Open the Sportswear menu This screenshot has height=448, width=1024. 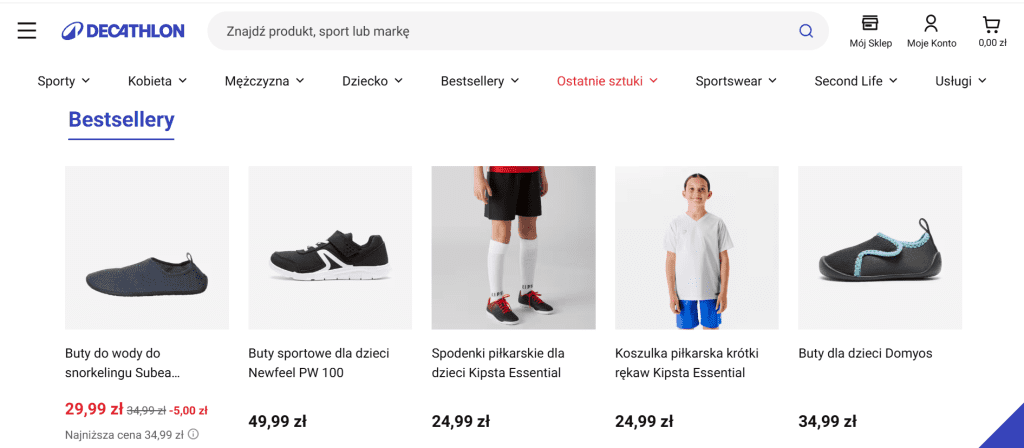(x=736, y=81)
